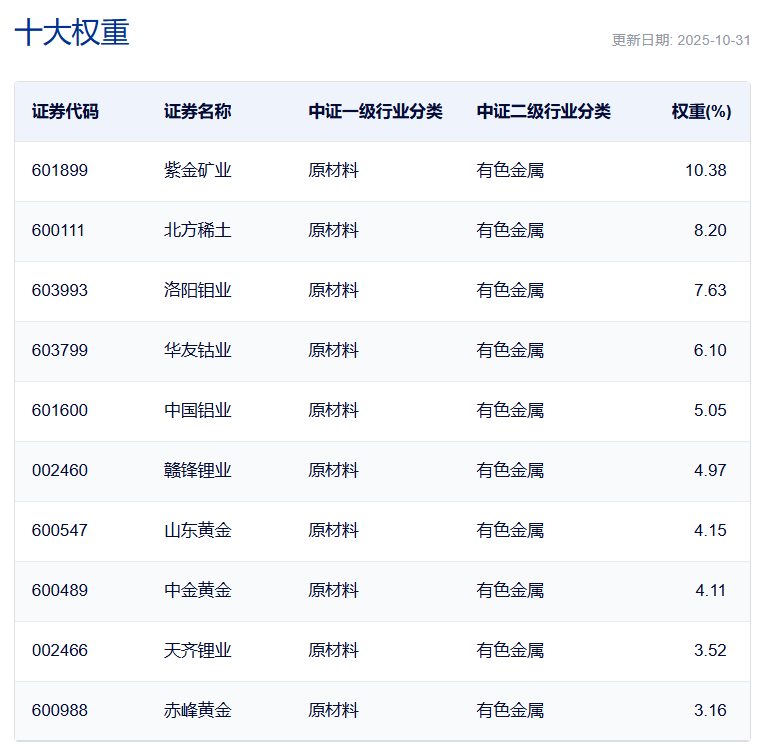The image size is (765, 747).
Task: Click 原材料 in the 北方稀土 row
Action: (333, 230)
